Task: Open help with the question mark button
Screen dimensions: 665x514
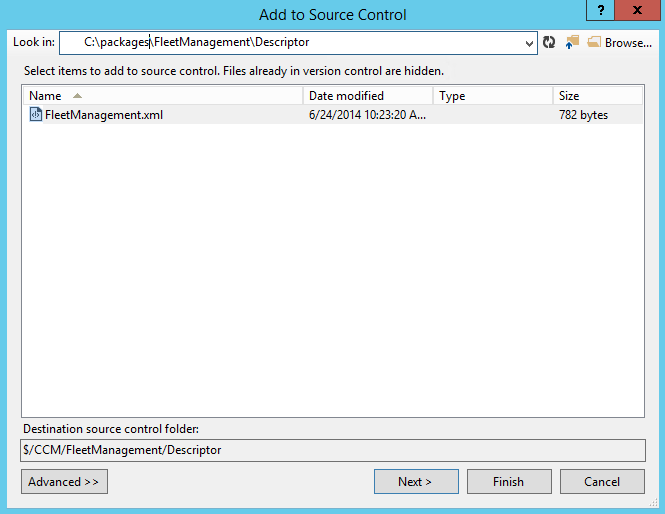Action: click(600, 10)
